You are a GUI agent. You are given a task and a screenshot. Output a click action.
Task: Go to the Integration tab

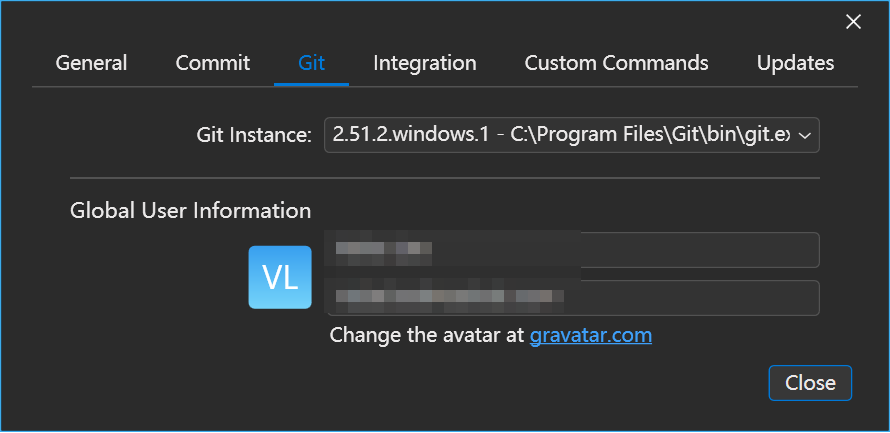click(425, 63)
